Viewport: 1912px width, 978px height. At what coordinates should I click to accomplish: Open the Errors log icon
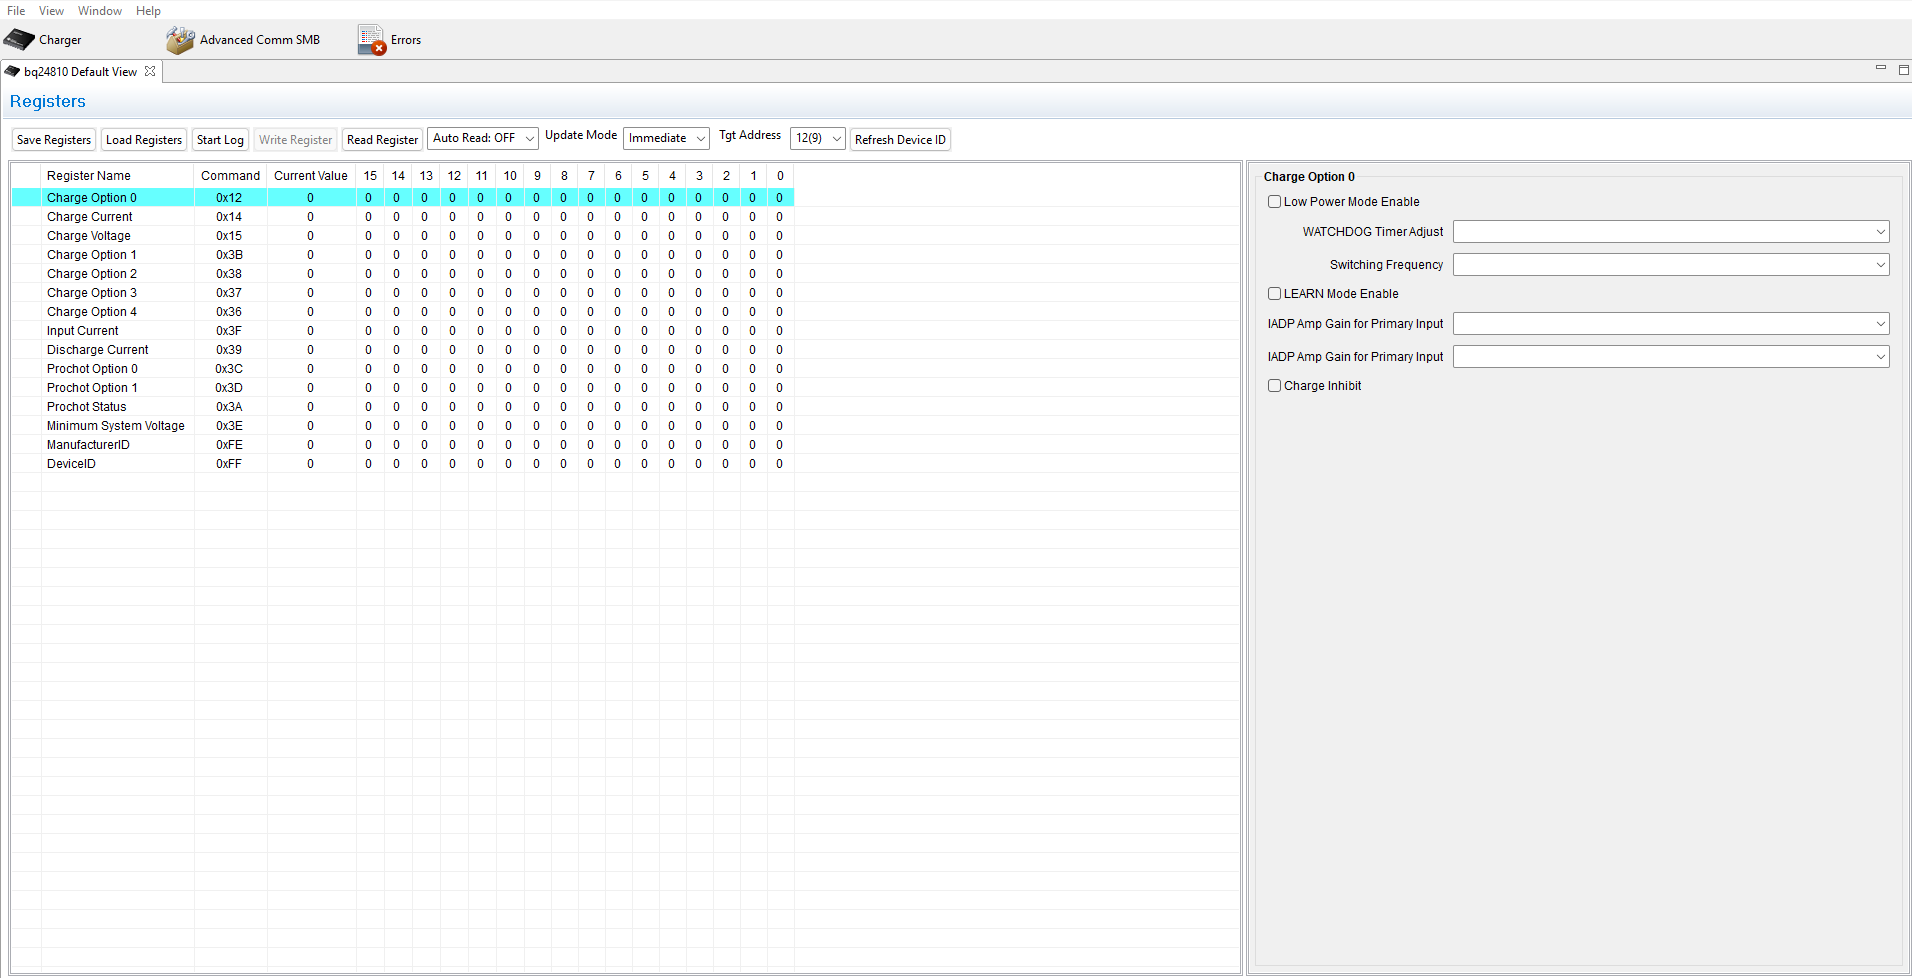click(x=371, y=40)
